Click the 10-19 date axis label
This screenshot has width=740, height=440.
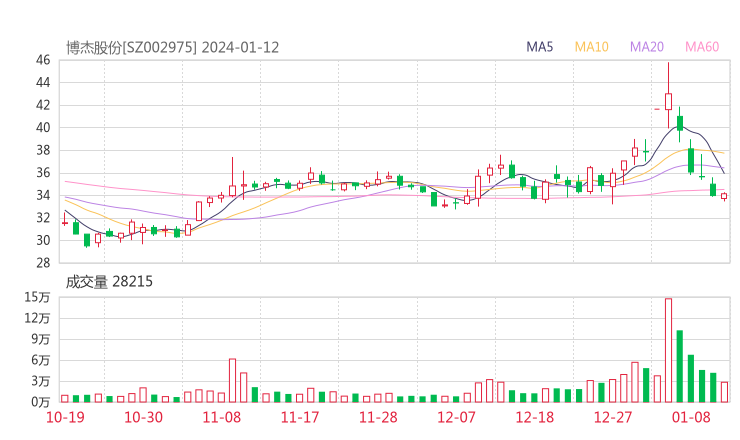tap(65, 417)
